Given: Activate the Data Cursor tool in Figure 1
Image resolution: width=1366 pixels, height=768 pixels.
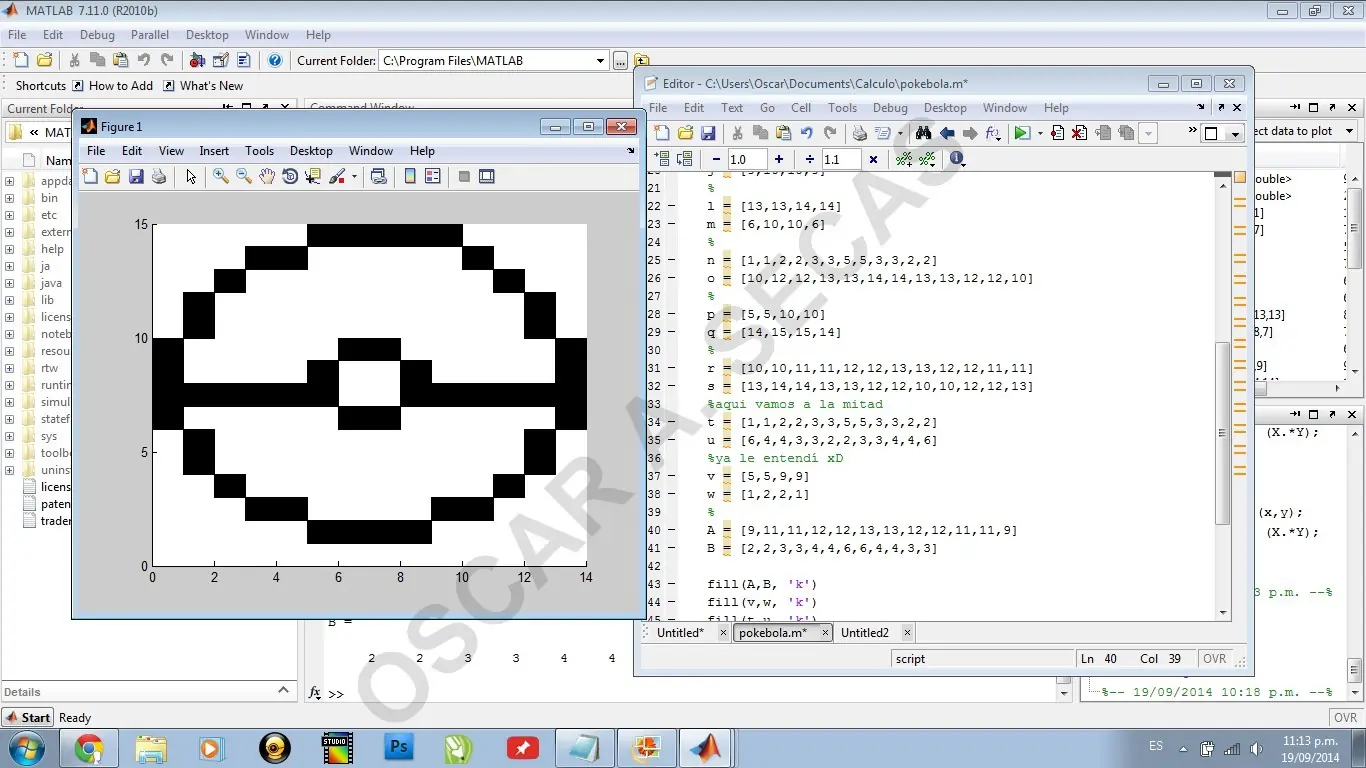Looking at the screenshot, I should coord(313,177).
